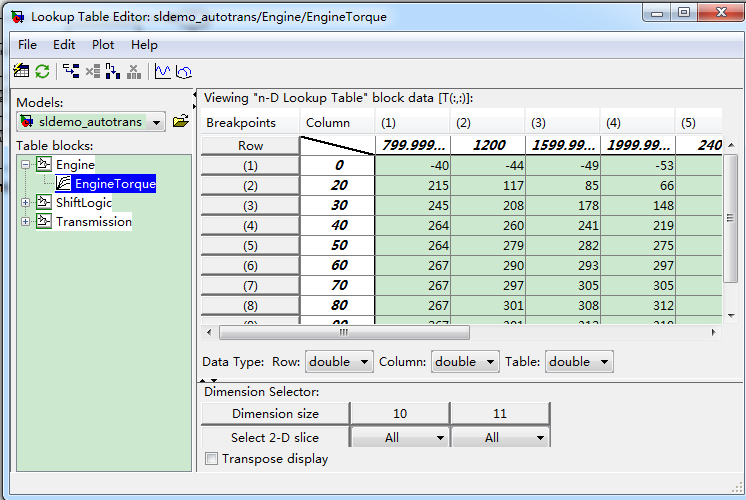This screenshot has height=500, width=746.
Task: Select column breakpoint cell 1200
Action: (488, 145)
